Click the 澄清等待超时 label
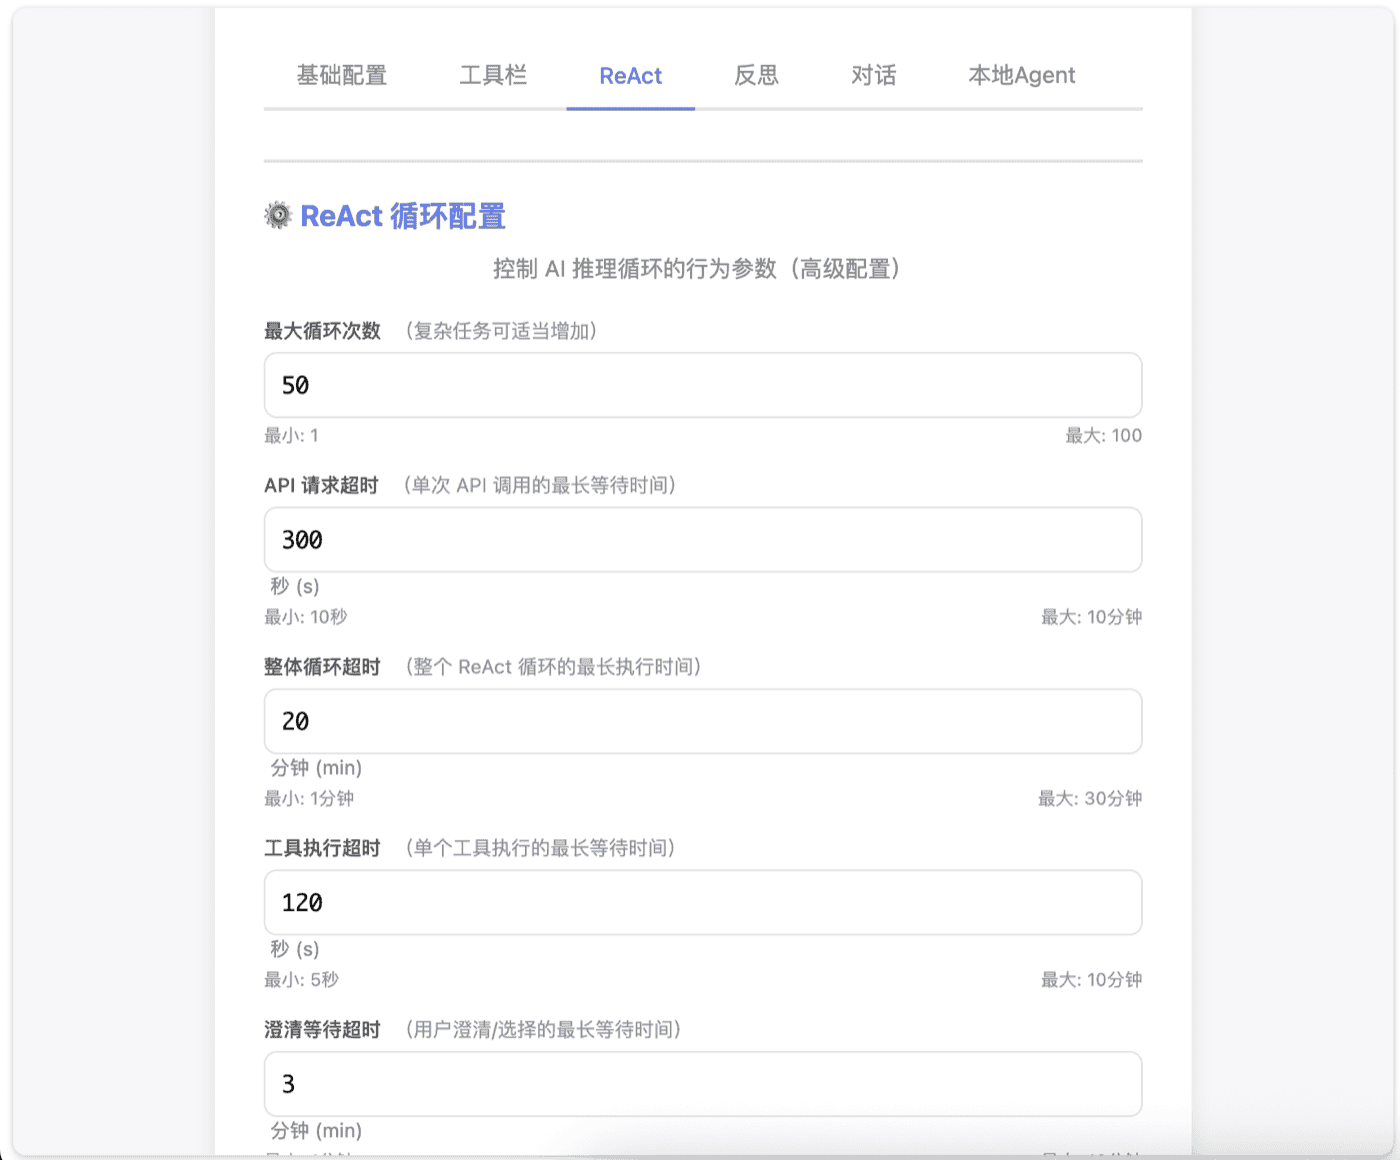This screenshot has height=1160, width=1400. tap(322, 1030)
